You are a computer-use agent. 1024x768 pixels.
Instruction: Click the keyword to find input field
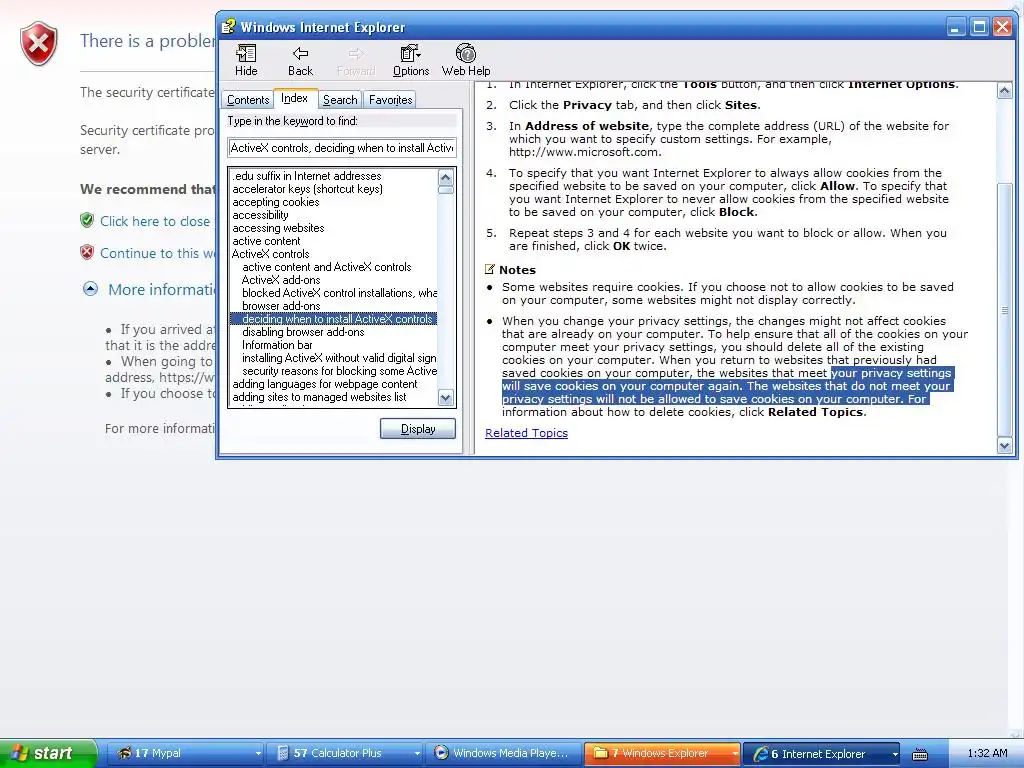342,148
